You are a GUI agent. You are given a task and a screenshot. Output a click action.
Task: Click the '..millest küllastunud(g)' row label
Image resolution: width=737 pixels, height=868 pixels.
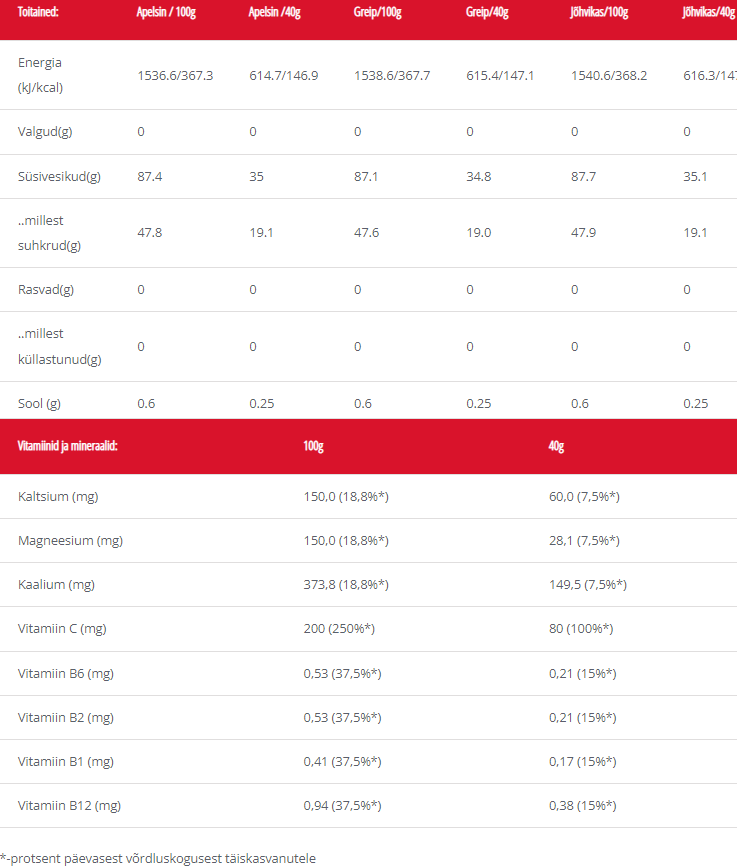(59, 347)
